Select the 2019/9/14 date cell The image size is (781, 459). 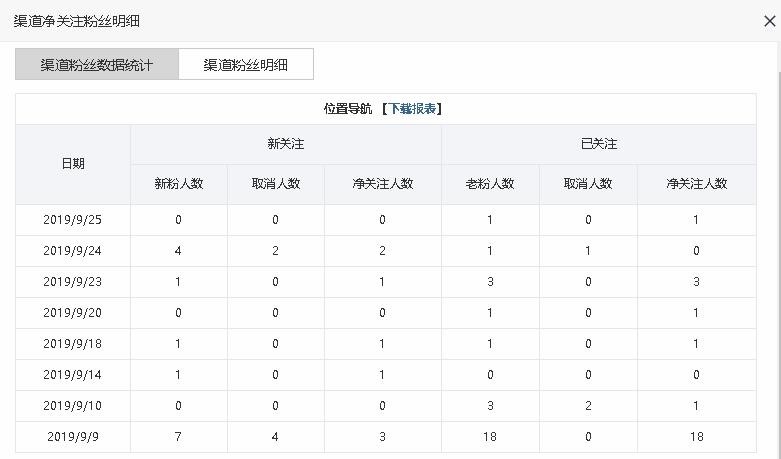(x=73, y=375)
